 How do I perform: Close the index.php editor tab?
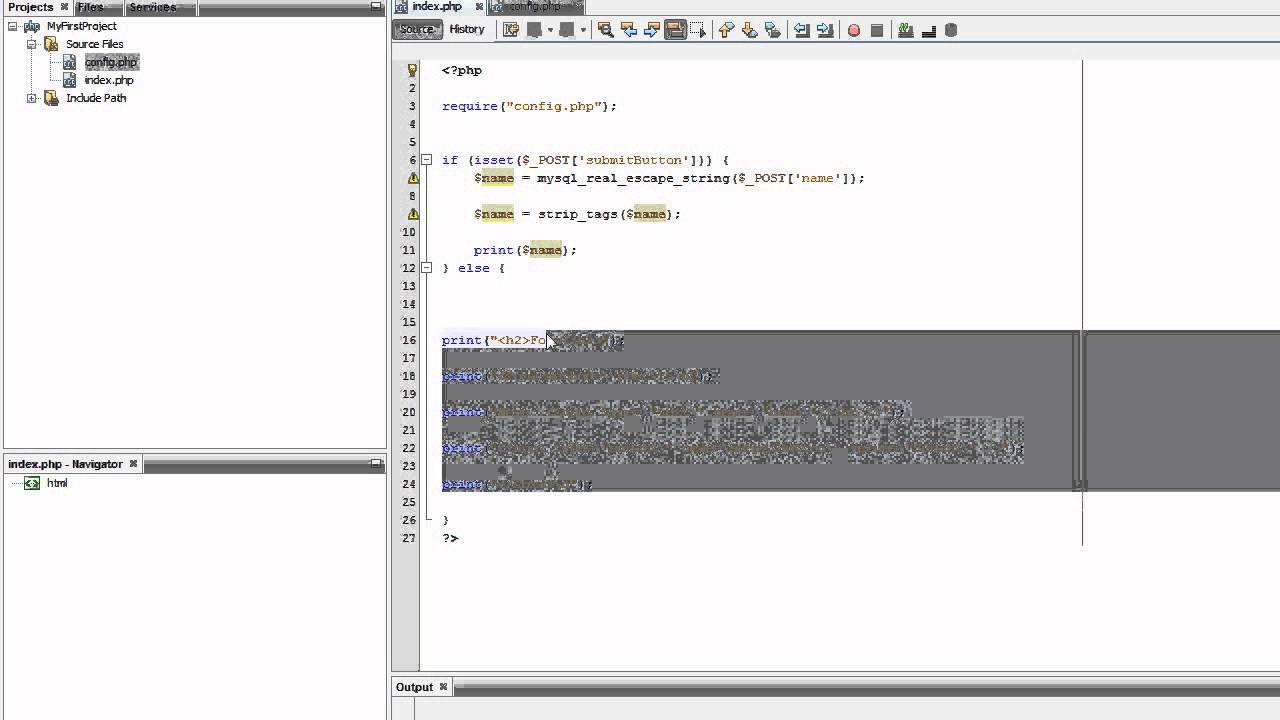coord(479,7)
